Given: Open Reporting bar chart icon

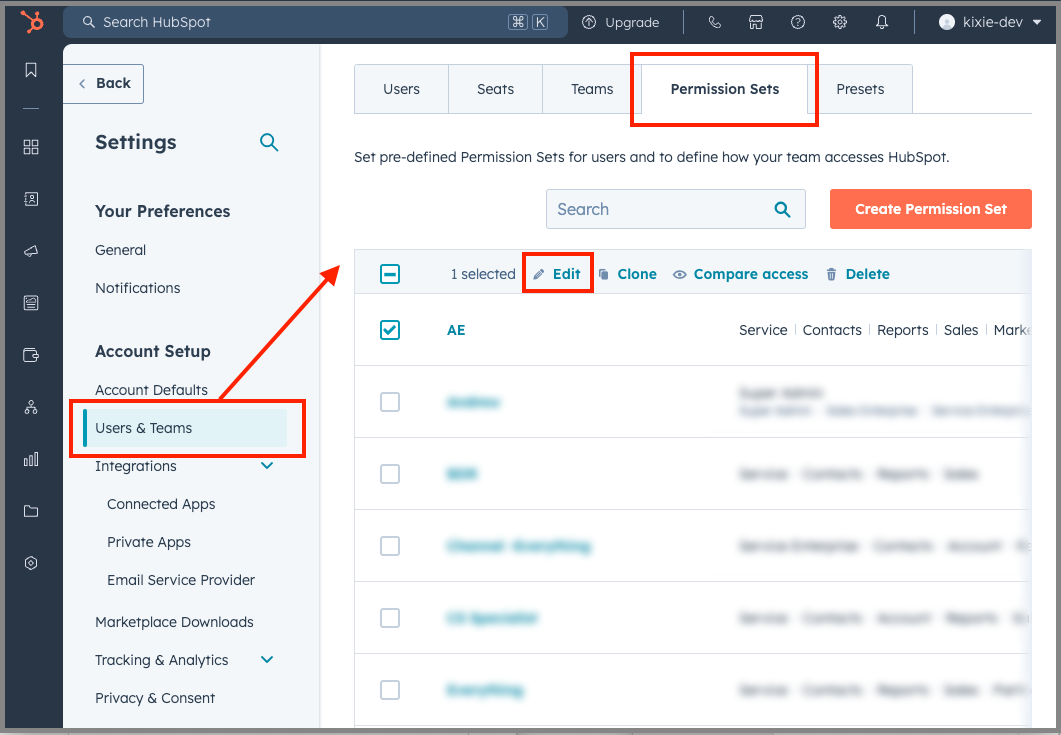Looking at the screenshot, I should coord(31,460).
